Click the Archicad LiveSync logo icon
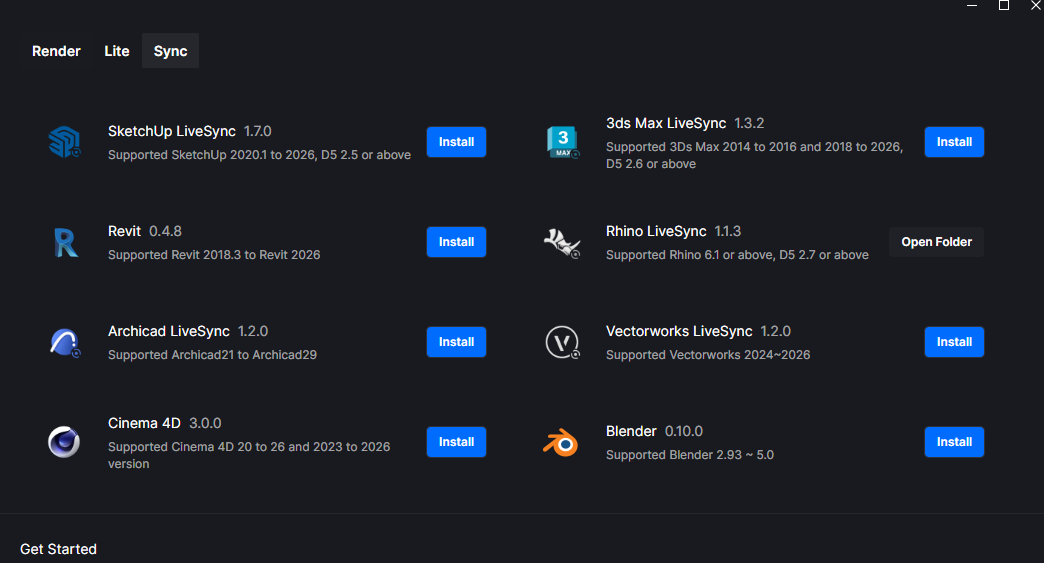Viewport: 1044px width, 563px height. (64, 342)
